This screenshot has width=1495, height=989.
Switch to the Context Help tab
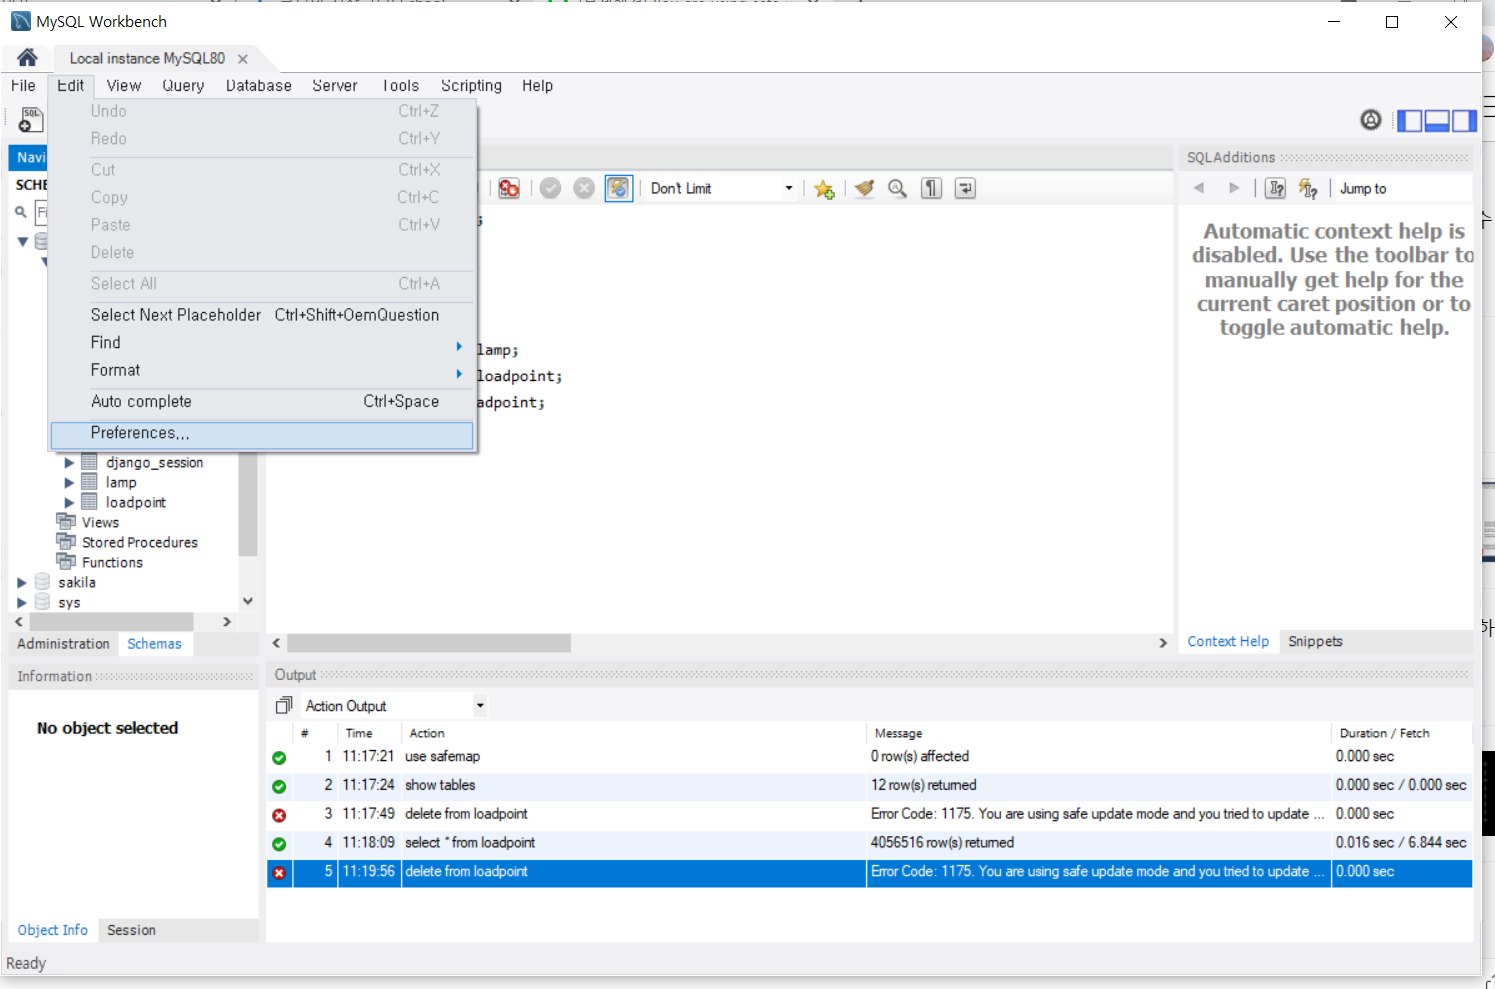click(1228, 642)
